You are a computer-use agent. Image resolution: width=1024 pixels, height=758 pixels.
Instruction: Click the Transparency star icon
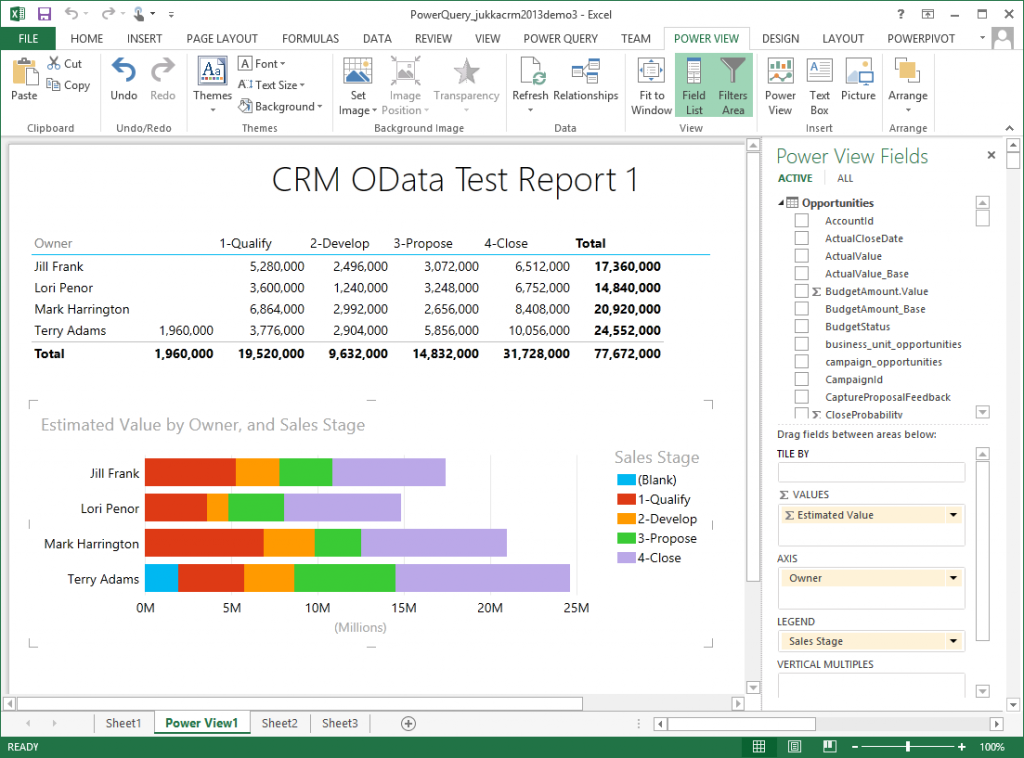point(466,71)
